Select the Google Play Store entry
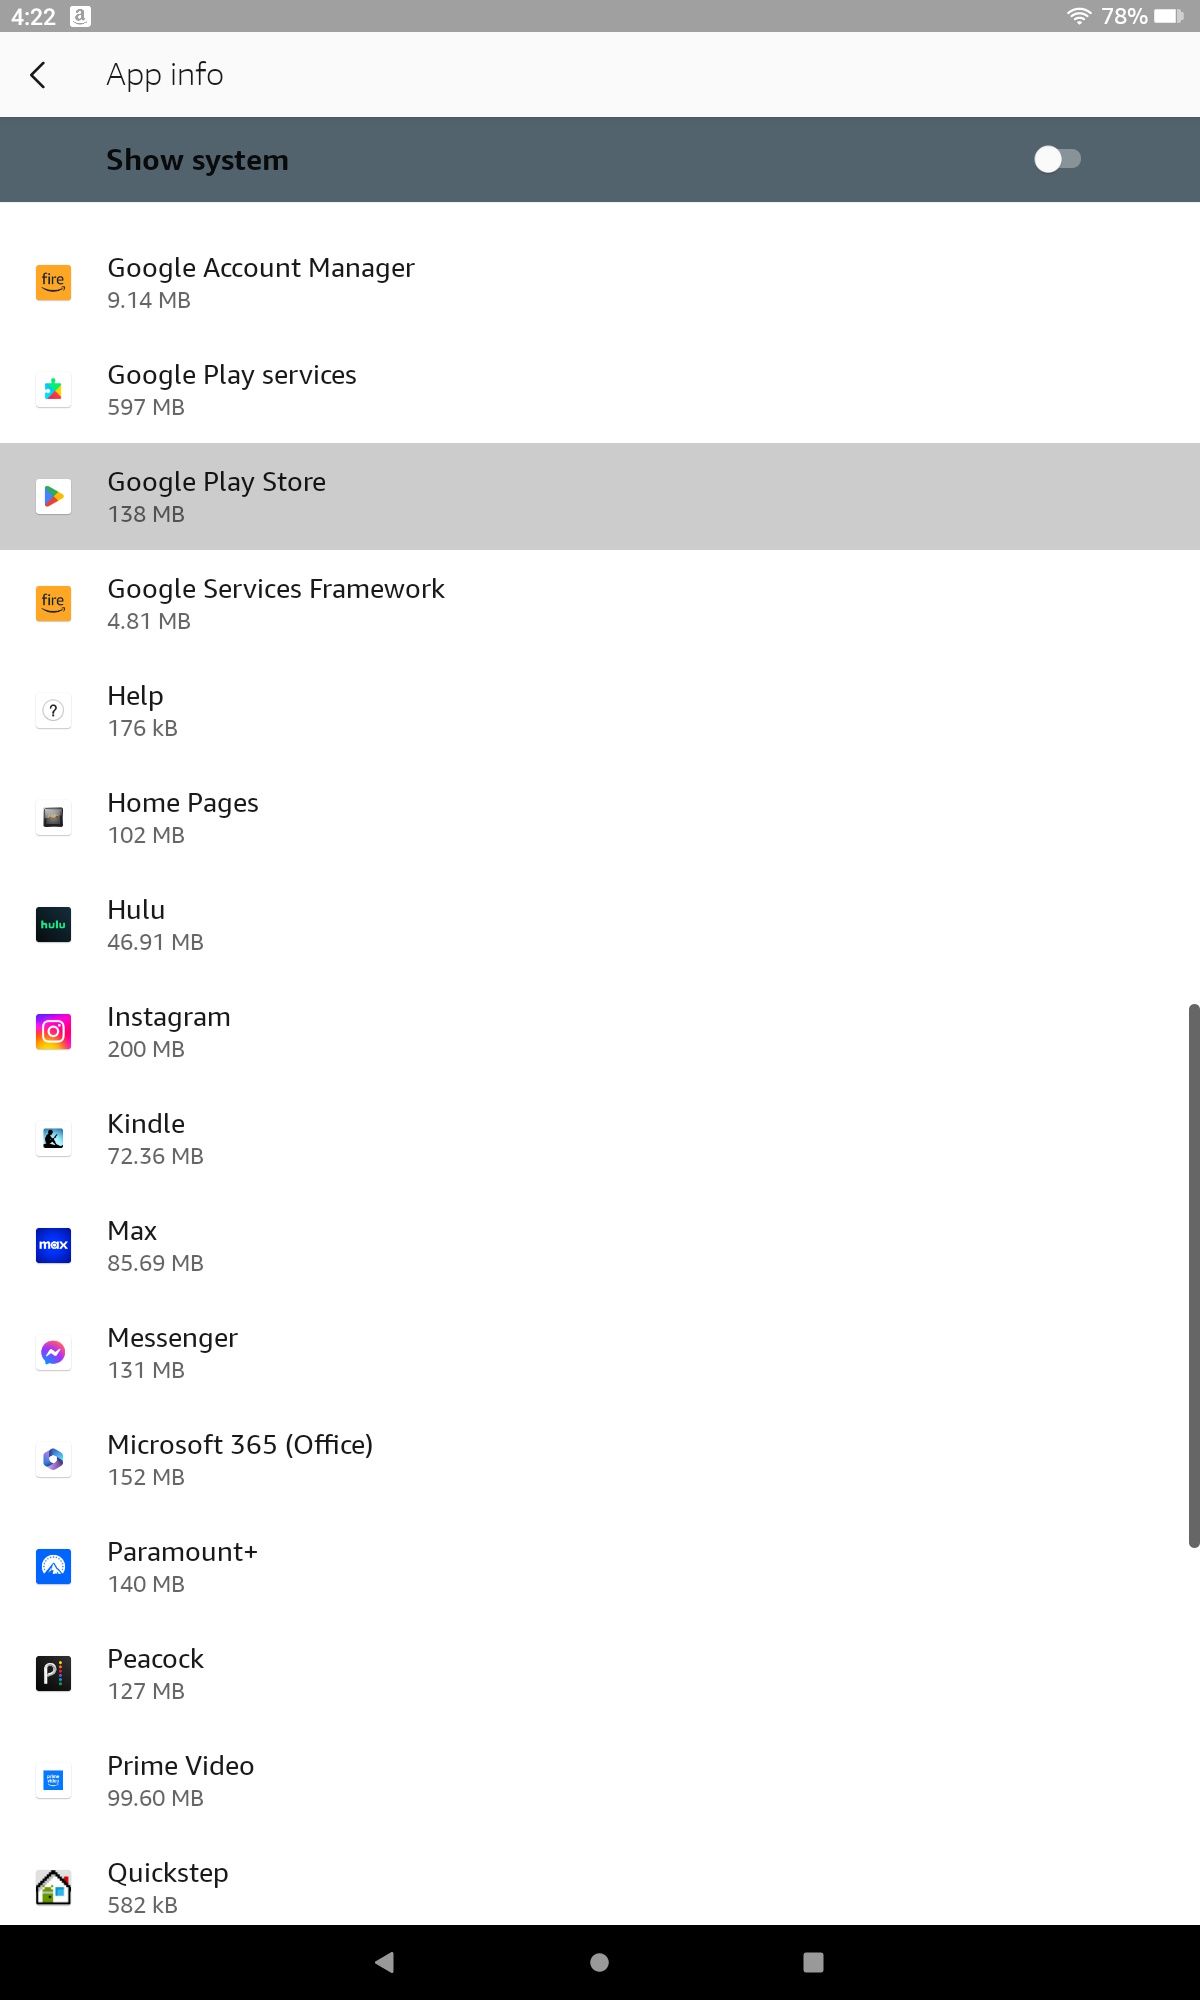1200x2000 pixels. tap(600, 497)
